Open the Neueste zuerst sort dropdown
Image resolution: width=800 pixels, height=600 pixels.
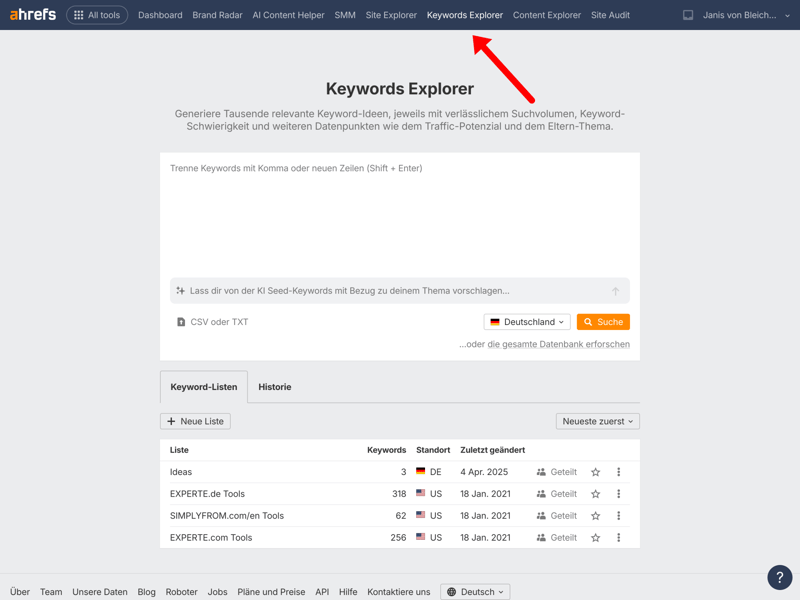pos(597,421)
